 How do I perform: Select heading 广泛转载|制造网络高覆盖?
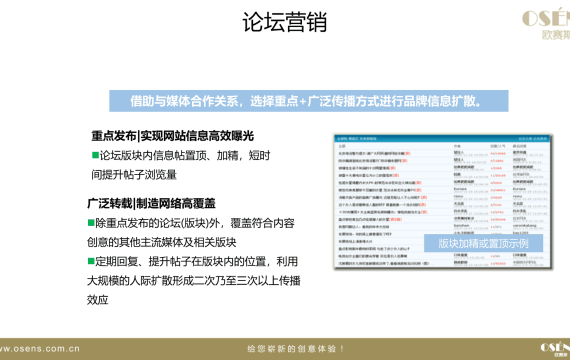(x=152, y=203)
